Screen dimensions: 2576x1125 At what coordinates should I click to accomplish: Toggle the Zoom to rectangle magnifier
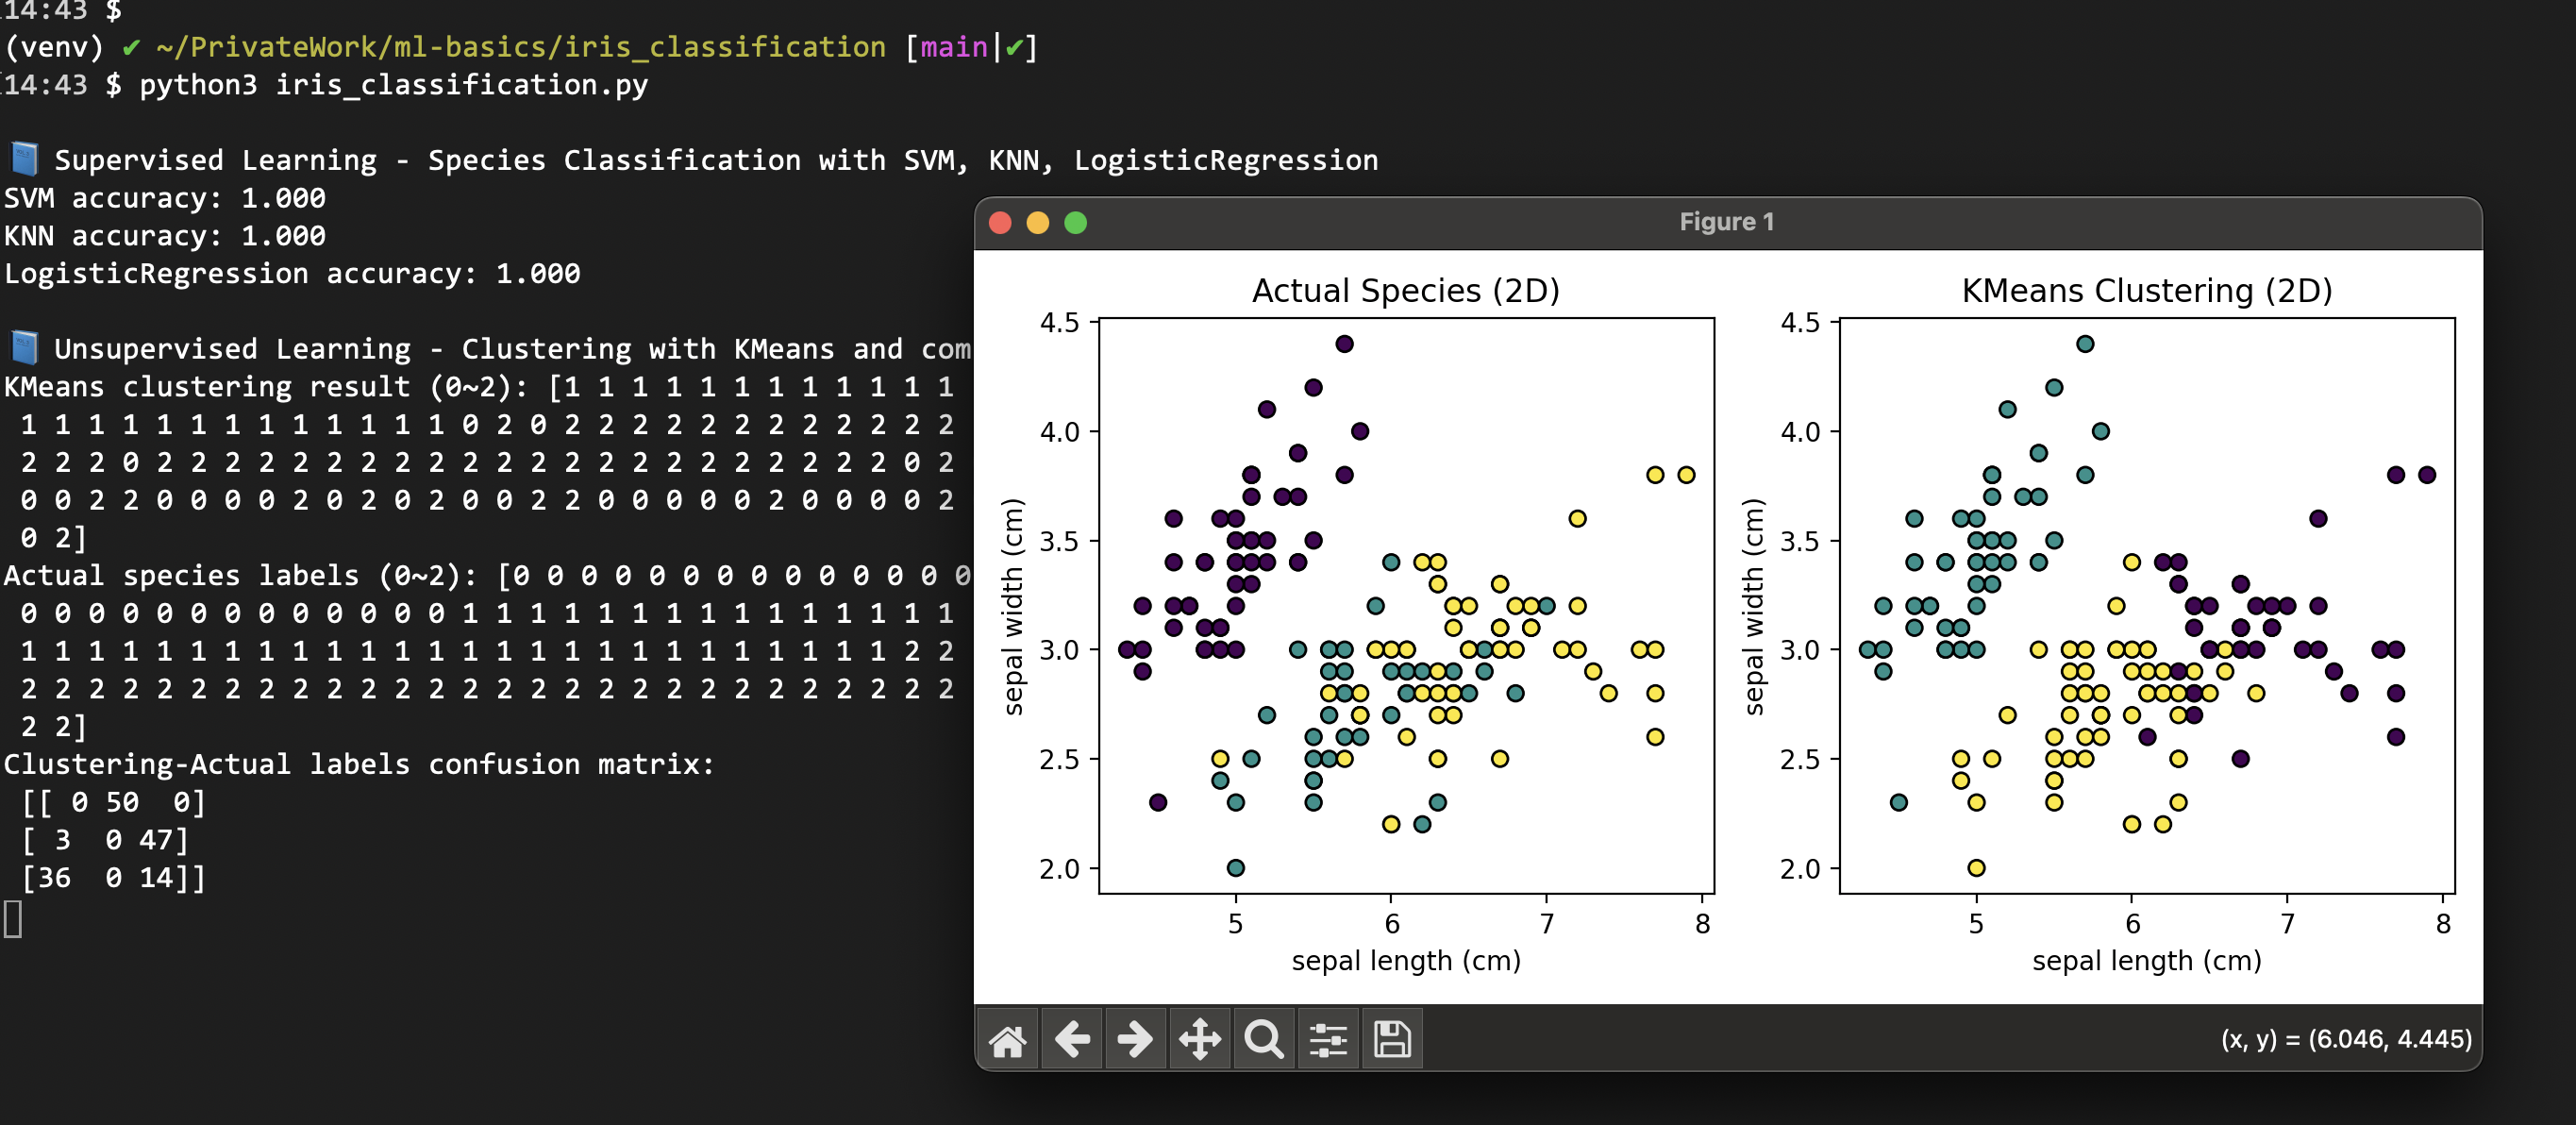[x=1263, y=1040]
